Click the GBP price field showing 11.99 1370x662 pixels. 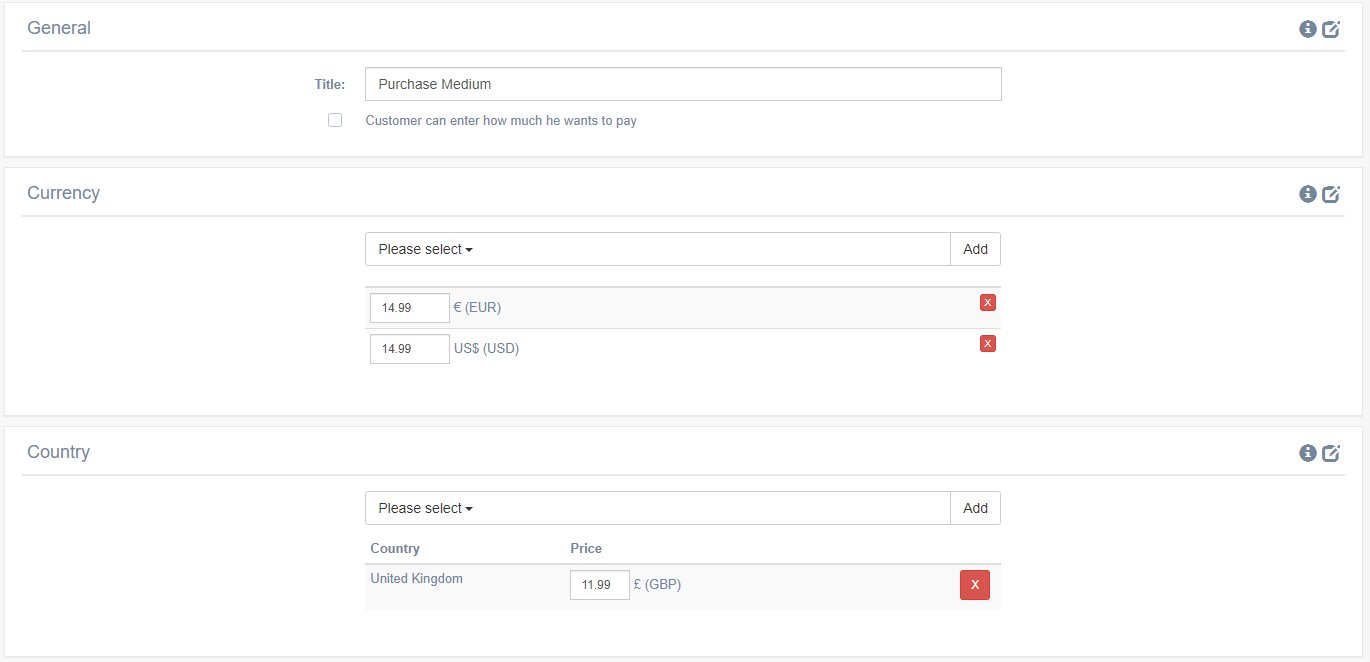[599, 585]
